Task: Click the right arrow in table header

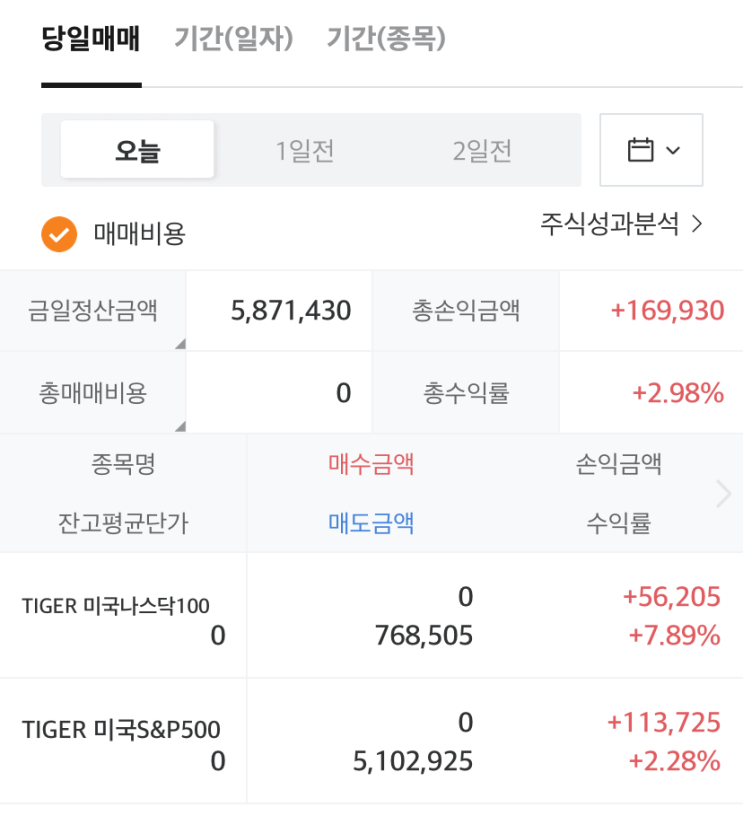Action: (x=724, y=493)
